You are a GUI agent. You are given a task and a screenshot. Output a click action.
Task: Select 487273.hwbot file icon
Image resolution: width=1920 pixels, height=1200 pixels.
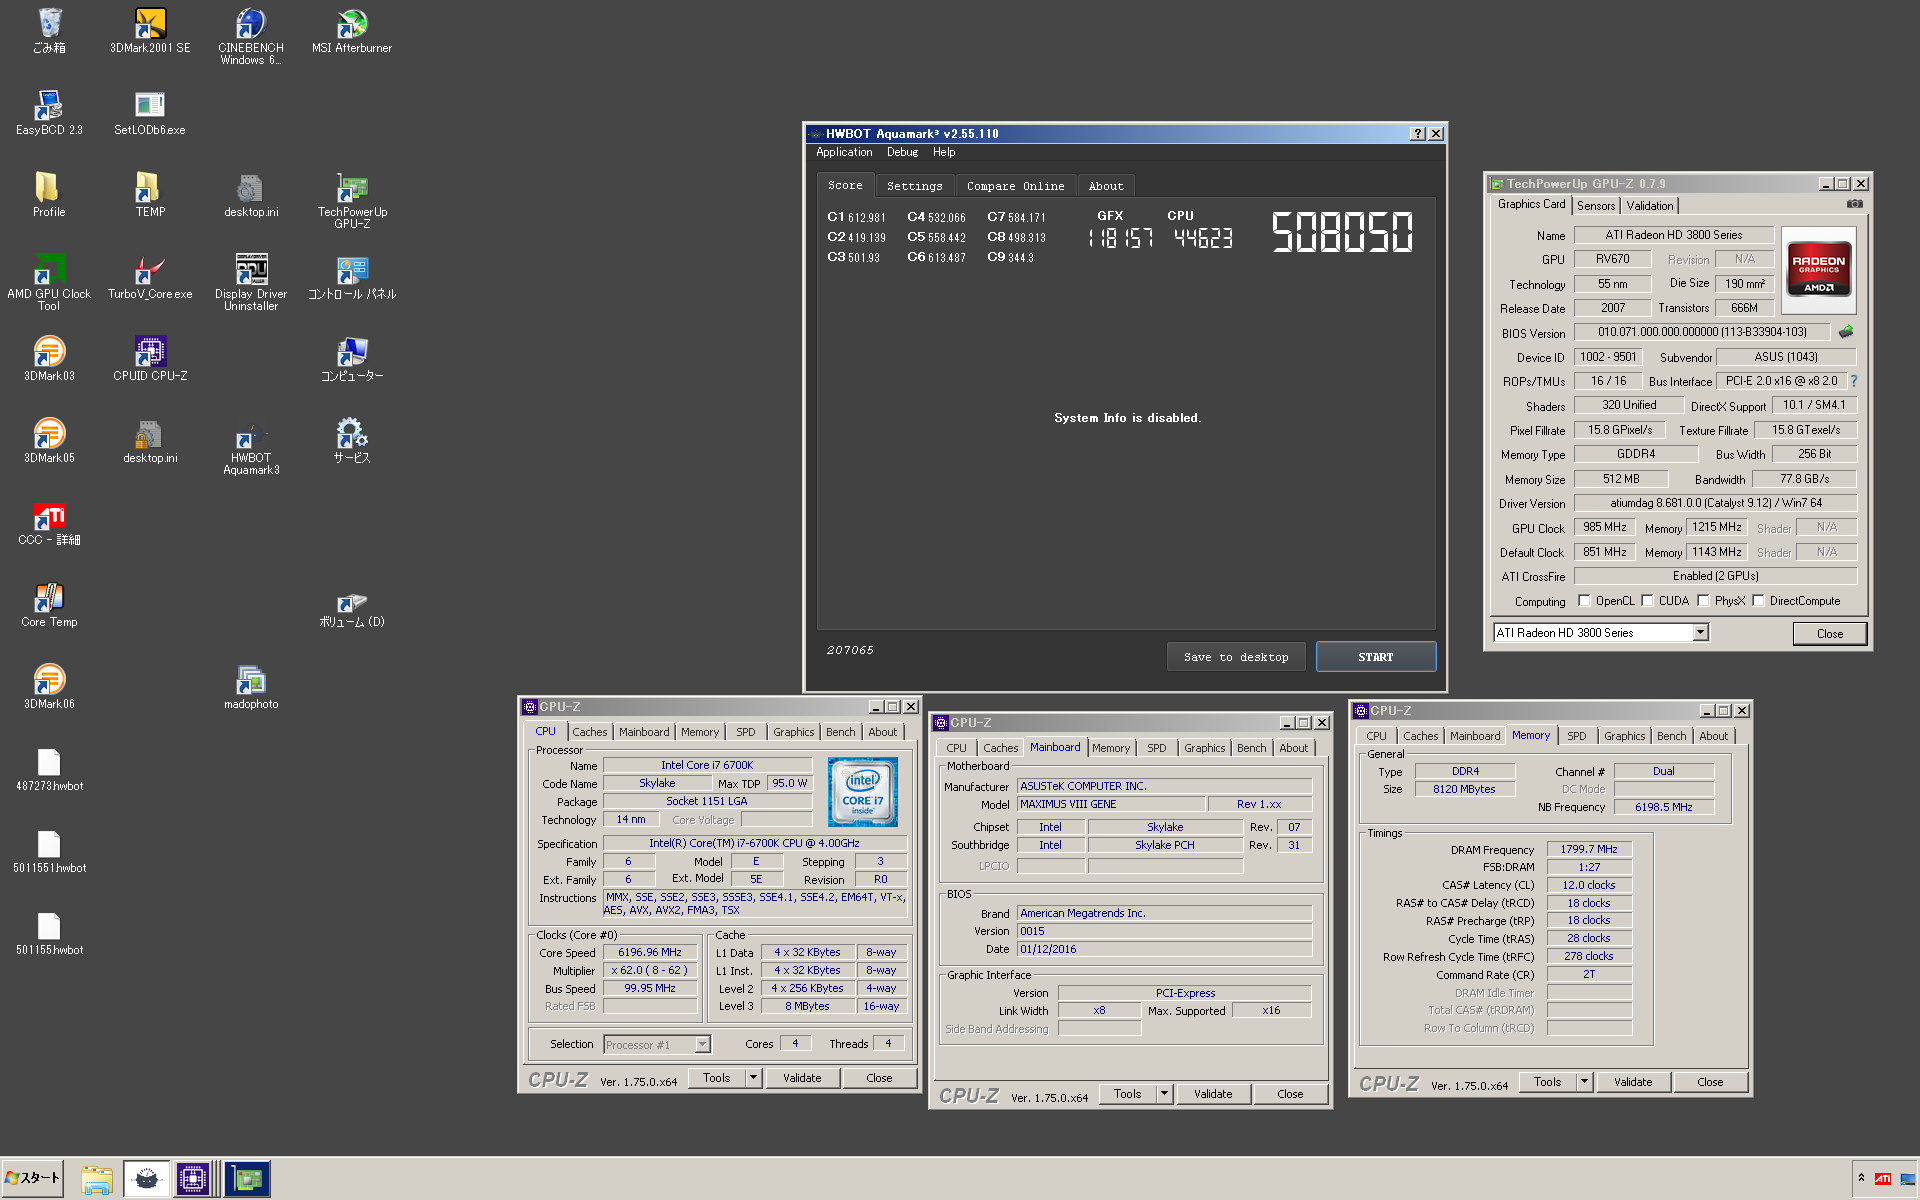pyautogui.click(x=49, y=768)
